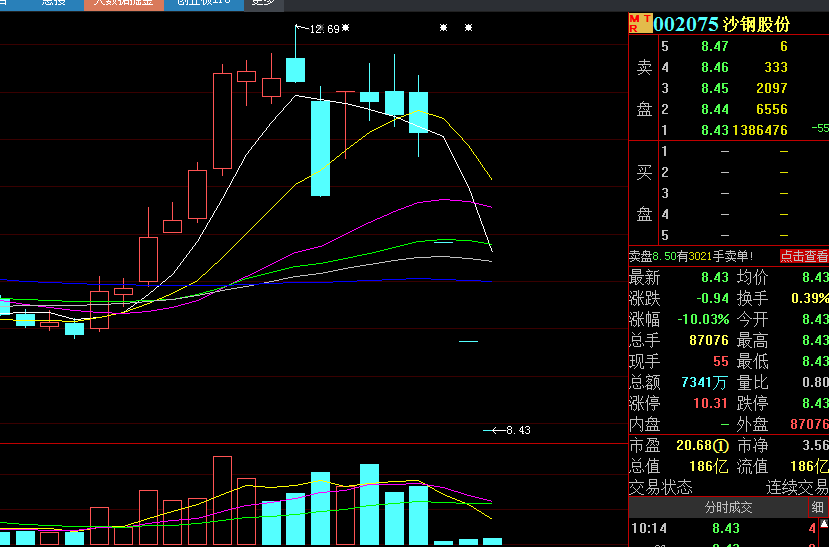829x547 pixels.
Task: Click the 外盘 value 87076
Action: click(x=809, y=424)
